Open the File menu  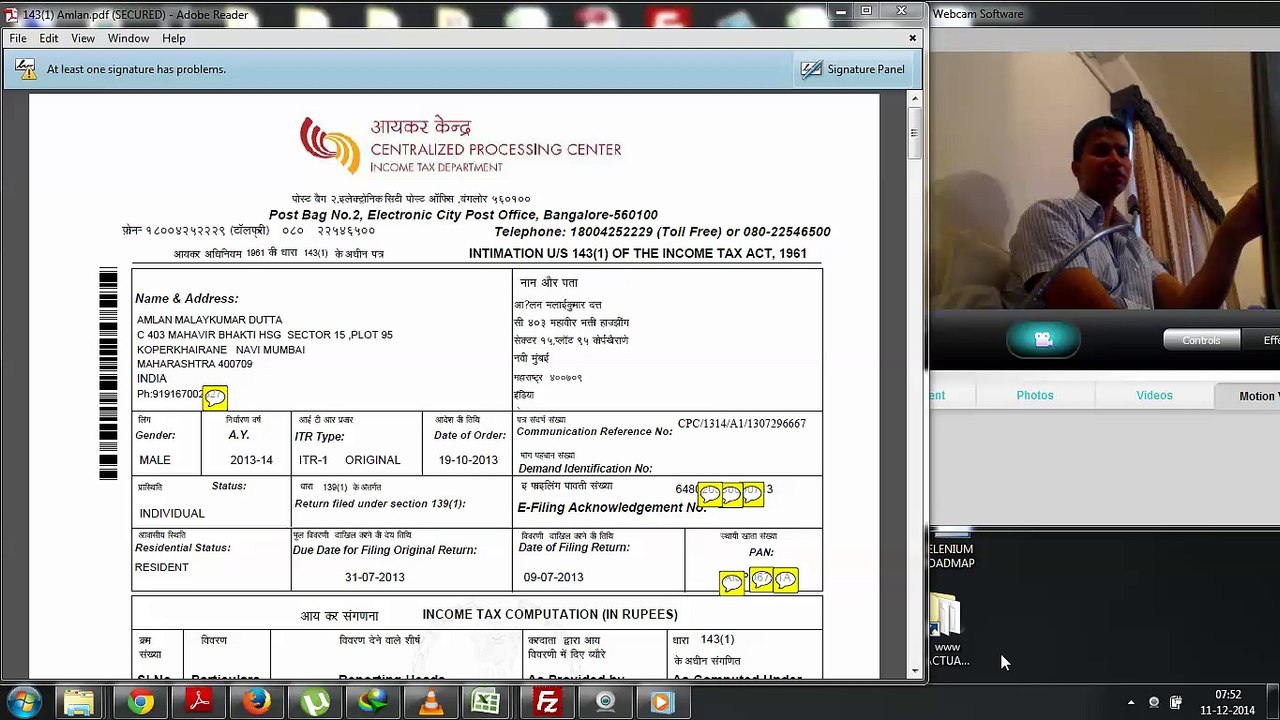point(18,38)
